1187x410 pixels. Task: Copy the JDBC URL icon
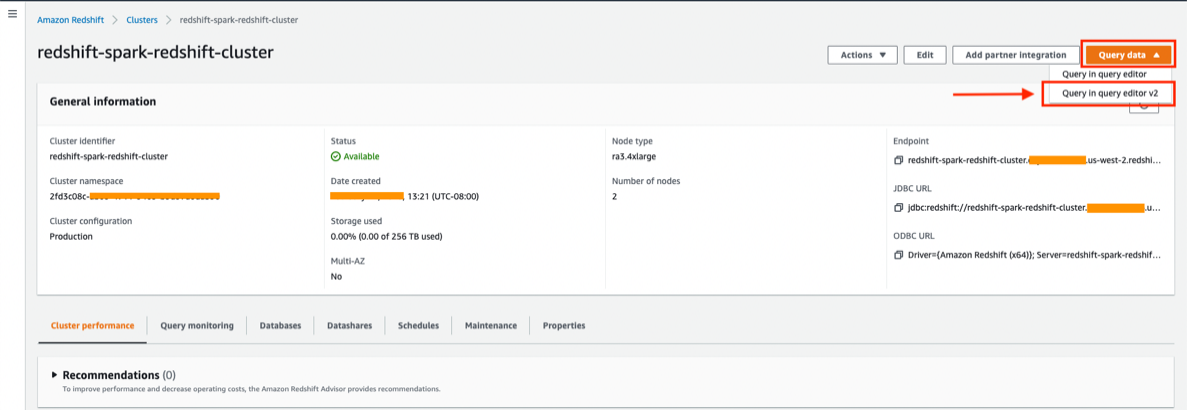coord(899,207)
